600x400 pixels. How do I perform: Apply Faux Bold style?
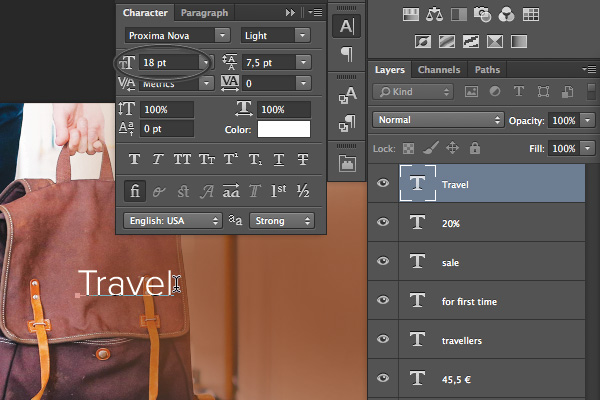tap(134, 159)
